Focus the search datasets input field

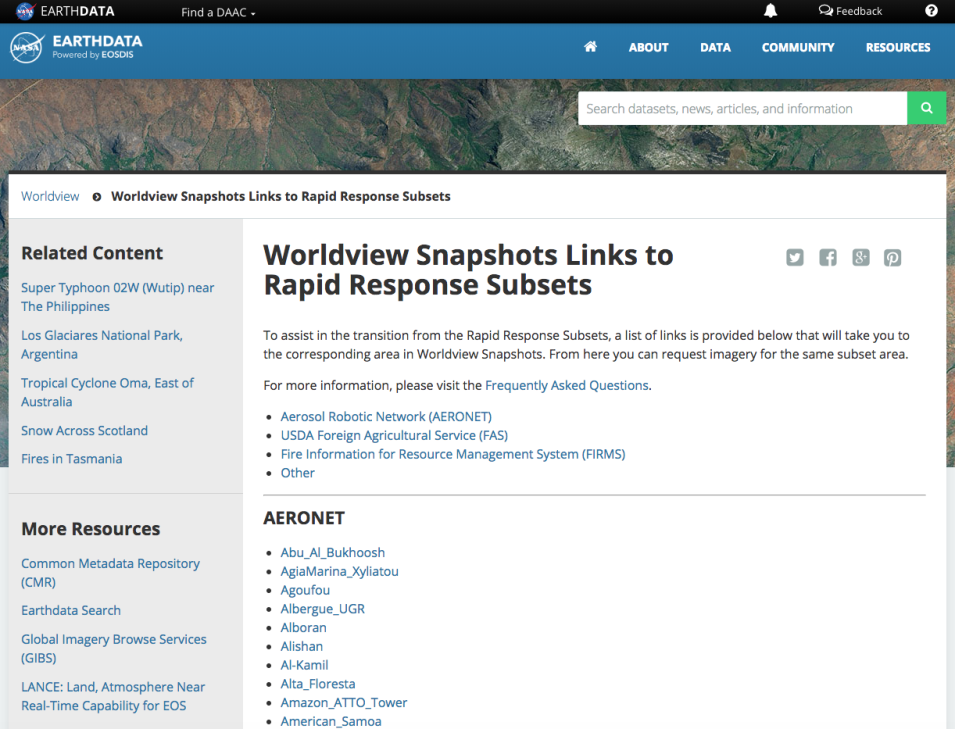click(742, 108)
